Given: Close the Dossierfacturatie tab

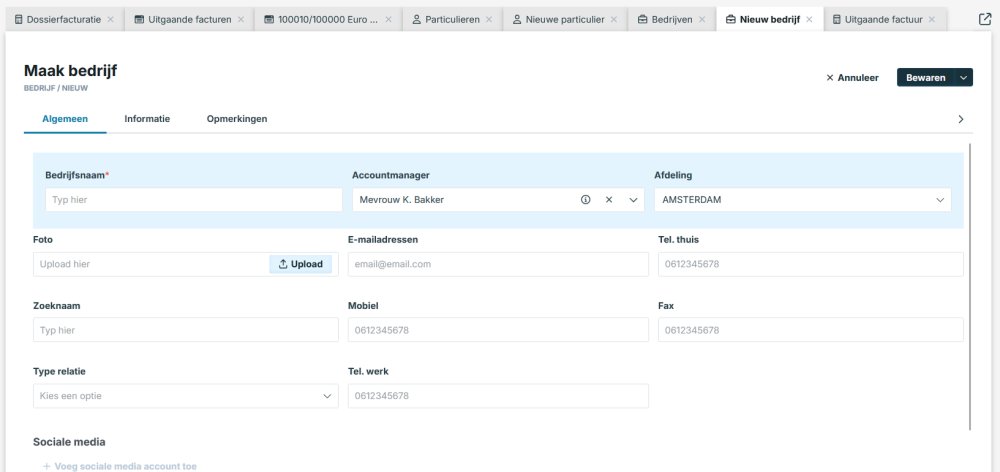Looking at the screenshot, I should (x=110, y=20).
